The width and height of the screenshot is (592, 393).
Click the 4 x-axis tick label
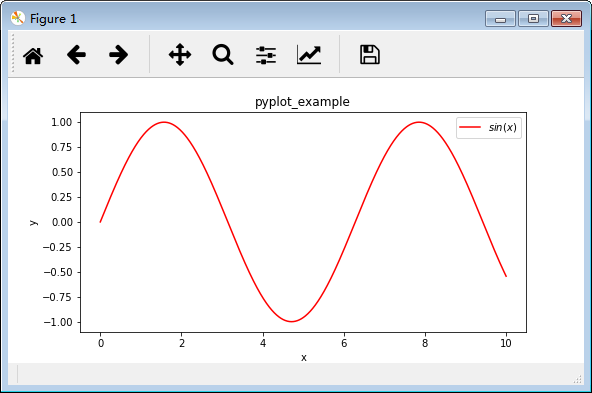pos(263,343)
